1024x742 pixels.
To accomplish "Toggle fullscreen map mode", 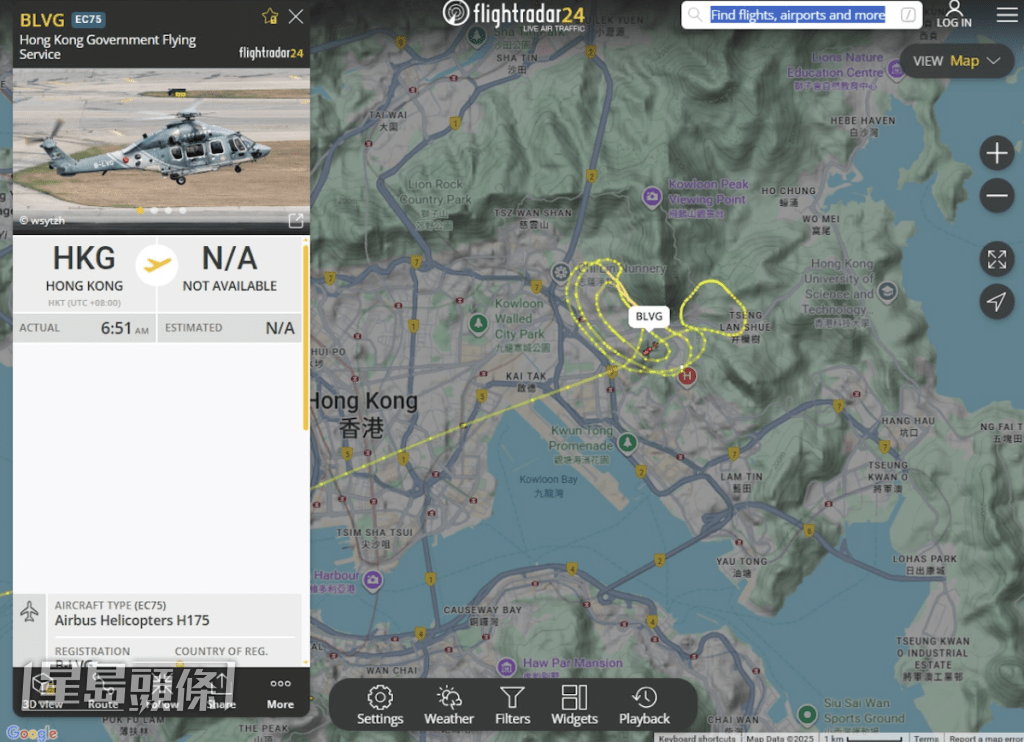I will pyautogui.click(x=997, y=259).
